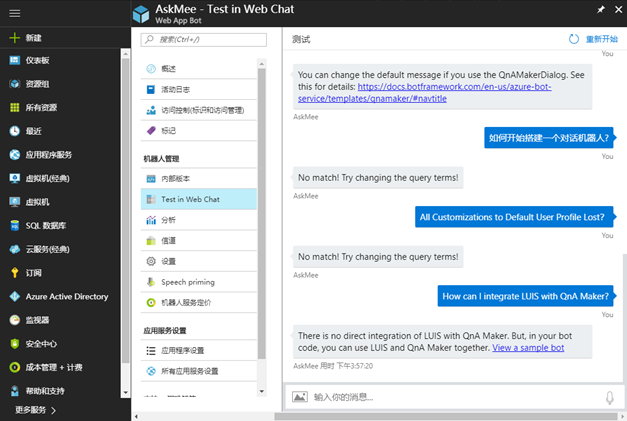627x421 pixels.
Task: Click the 搜索(Ctrl+/) search field
Action: pos(204,39)
